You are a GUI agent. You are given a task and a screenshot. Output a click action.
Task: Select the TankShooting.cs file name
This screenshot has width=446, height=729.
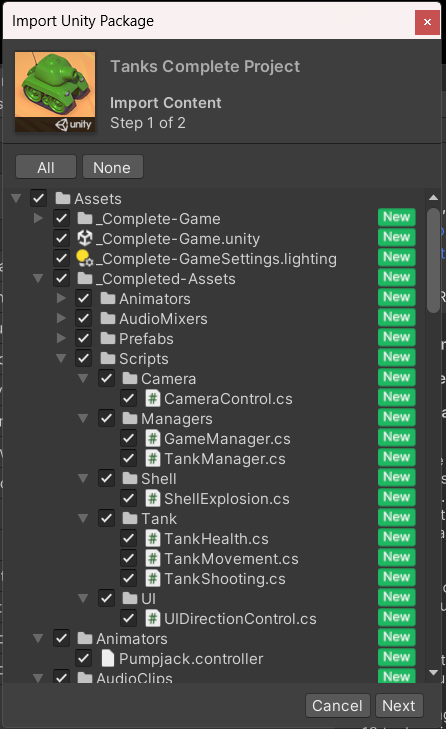[x=225, y=578]
